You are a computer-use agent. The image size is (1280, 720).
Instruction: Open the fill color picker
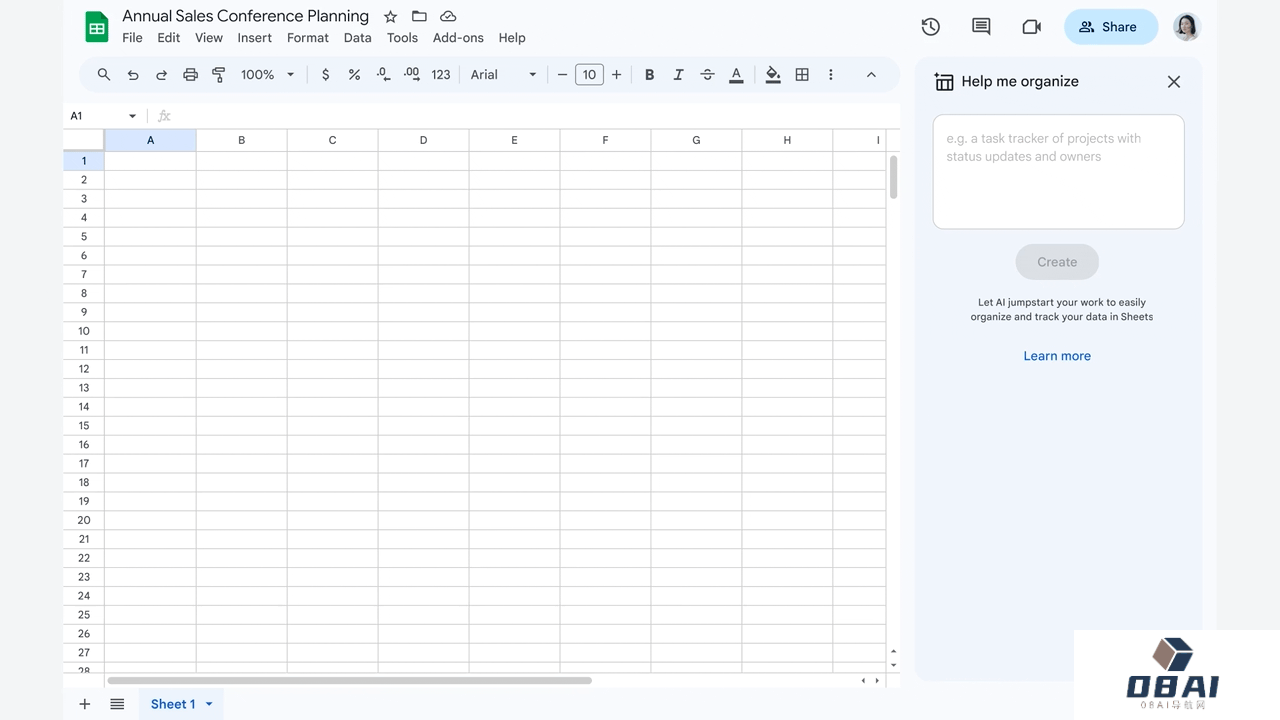click(x=773, y=75)
